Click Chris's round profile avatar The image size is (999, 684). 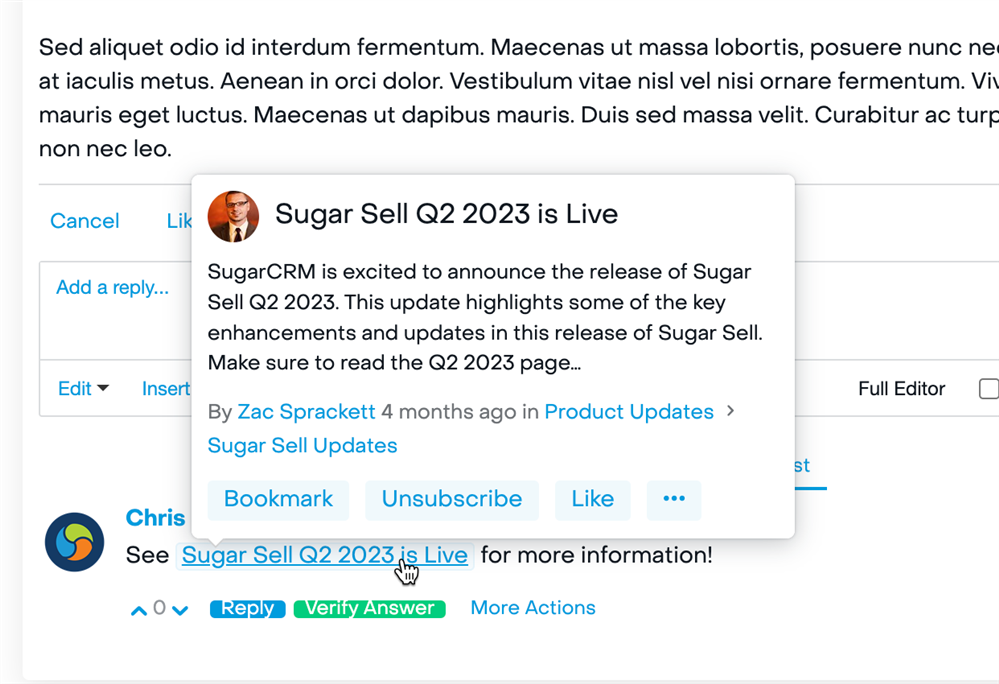pos(75,542)
